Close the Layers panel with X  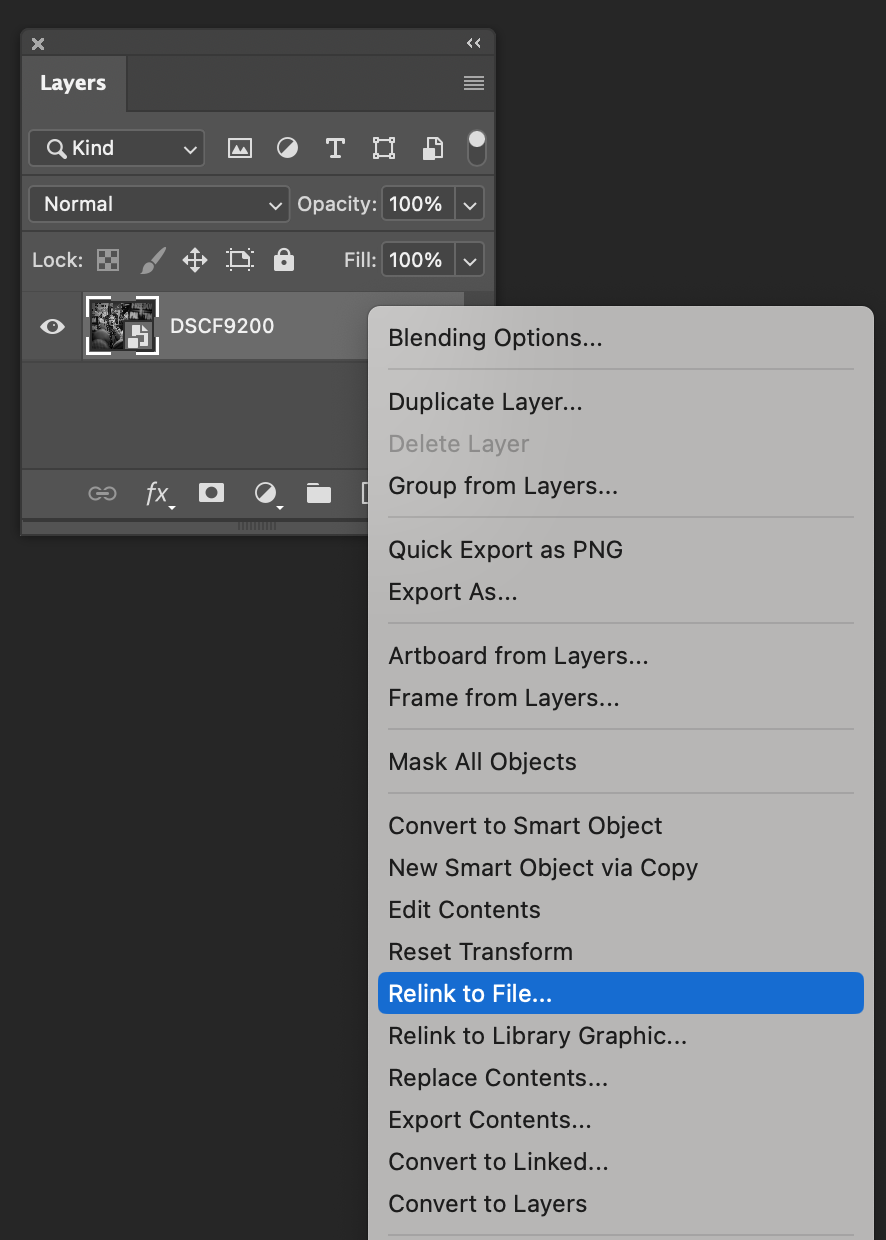(x=38, y=44)
